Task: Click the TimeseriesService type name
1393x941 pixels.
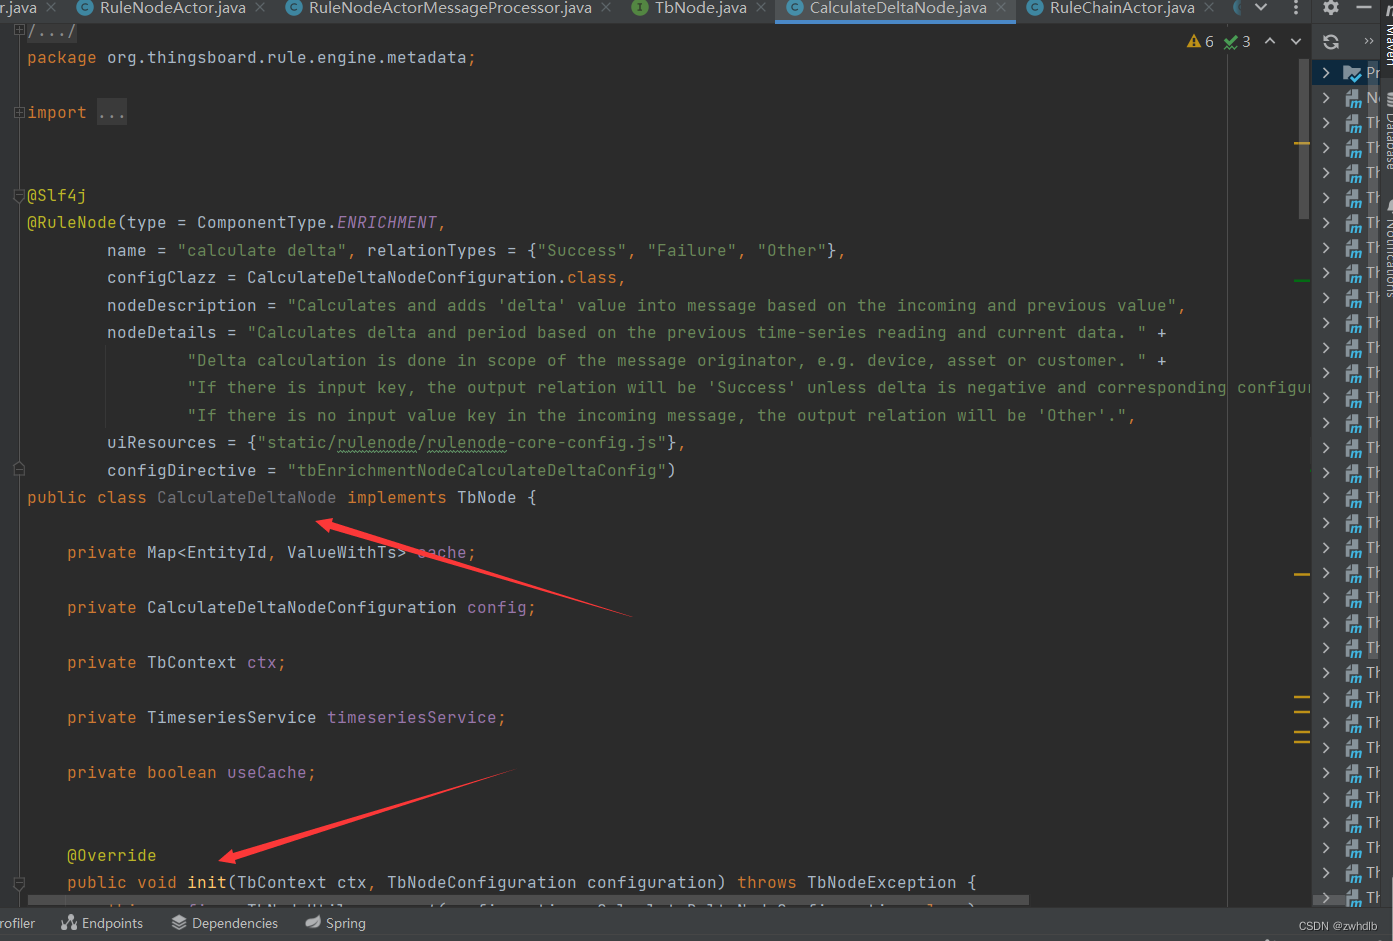Action: (232, 718)
